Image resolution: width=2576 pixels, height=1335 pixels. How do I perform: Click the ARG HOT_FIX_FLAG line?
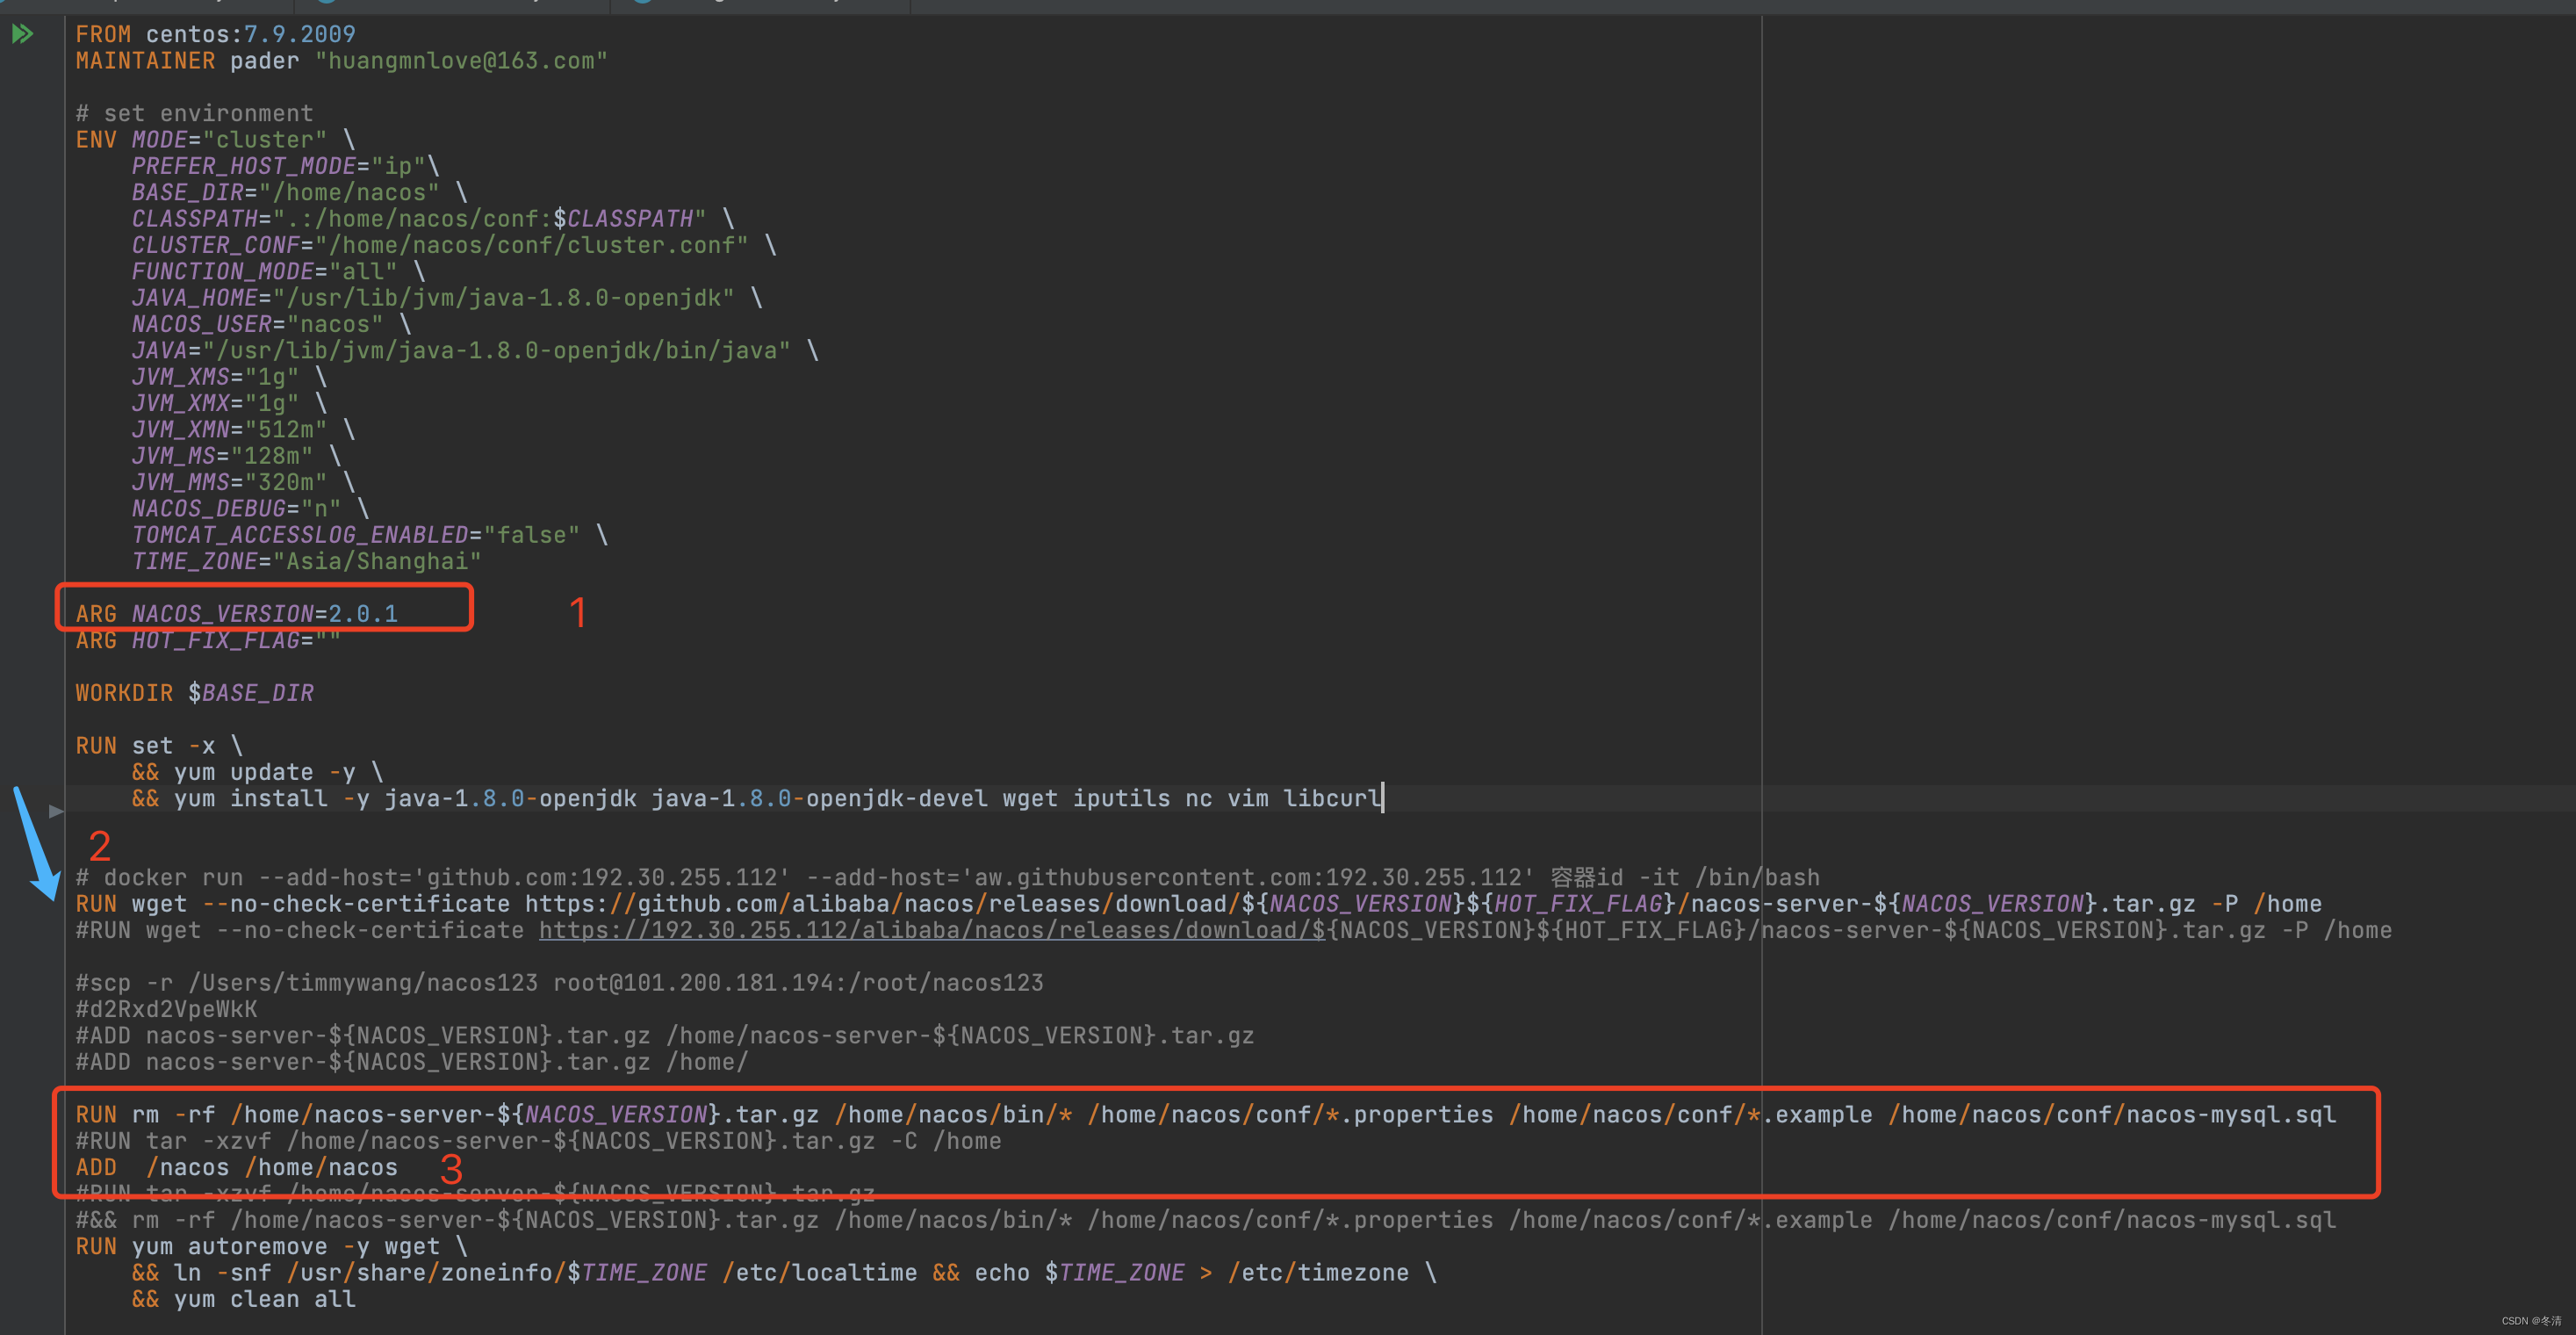(x=208, y=640)
